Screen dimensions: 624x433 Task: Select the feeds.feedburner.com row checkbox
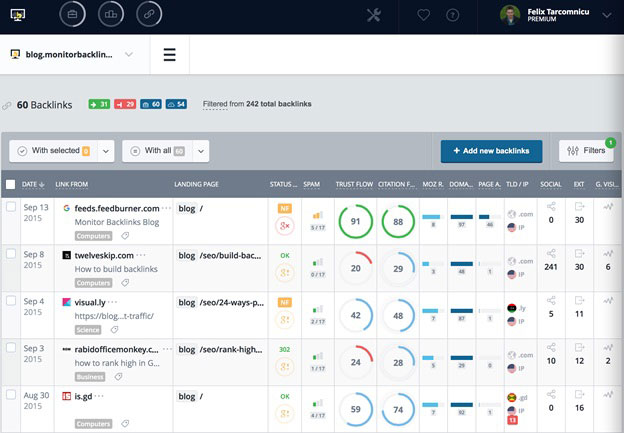click(x=11, y=208)
